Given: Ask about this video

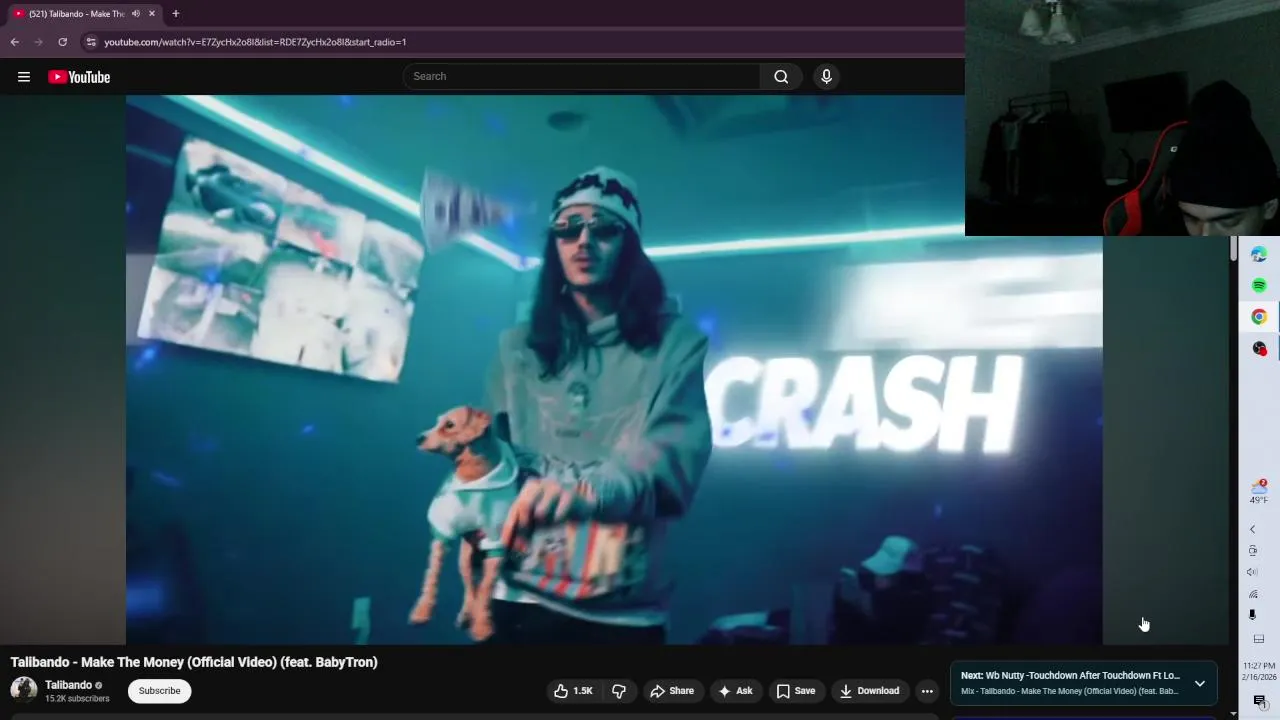Looking at the screenshot, I should pyautogui.click(x=735, y=691).
